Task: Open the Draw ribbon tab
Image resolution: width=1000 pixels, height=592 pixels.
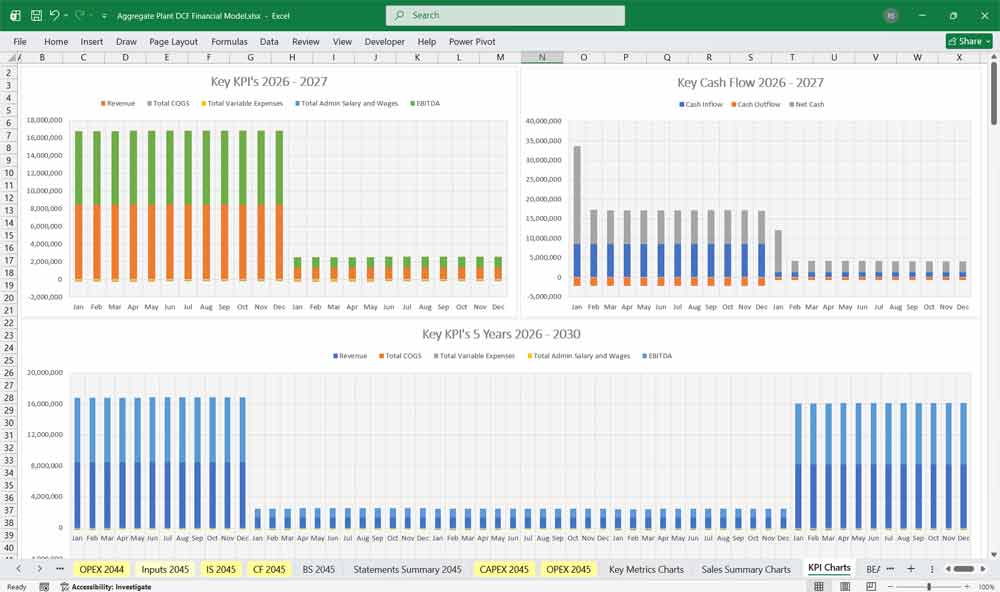Action: [x=126, y=41]
